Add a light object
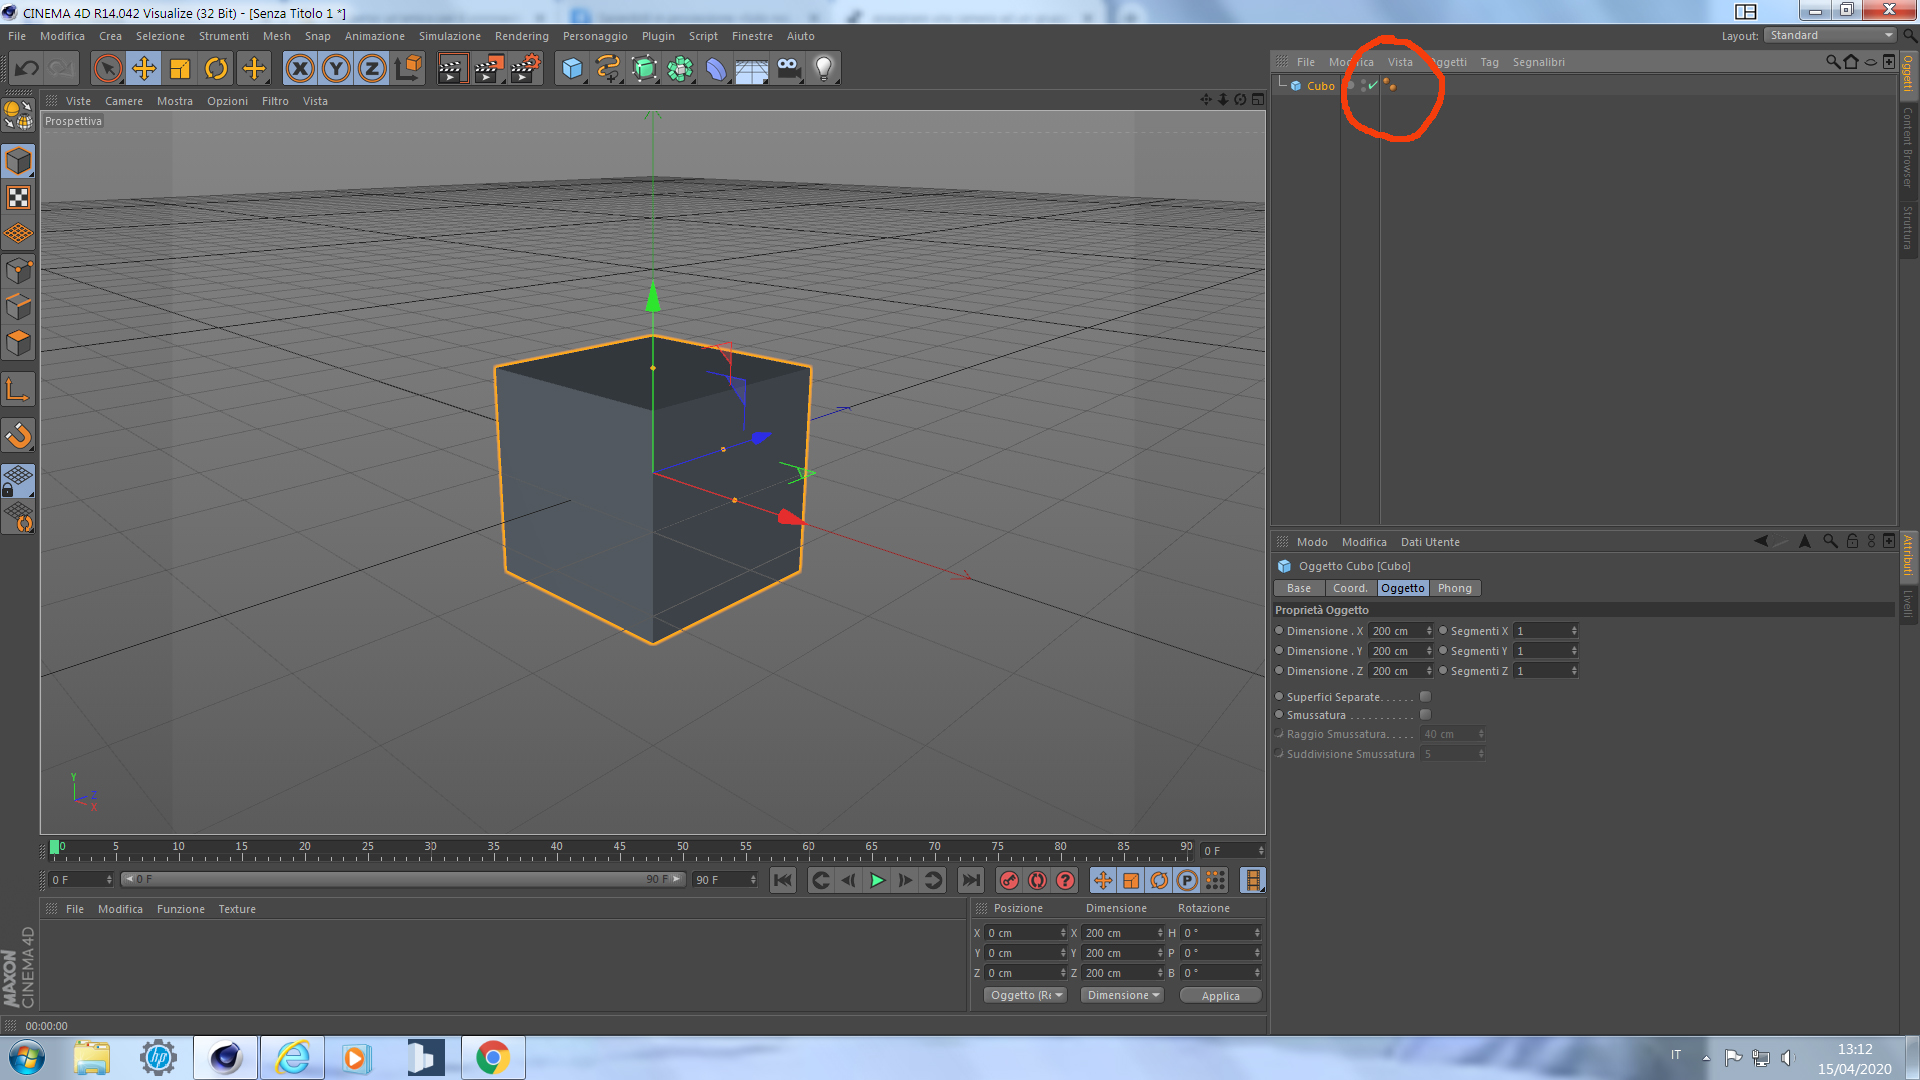The height and width of the screenshot is (1080, 1920). [x=824, y=68]
